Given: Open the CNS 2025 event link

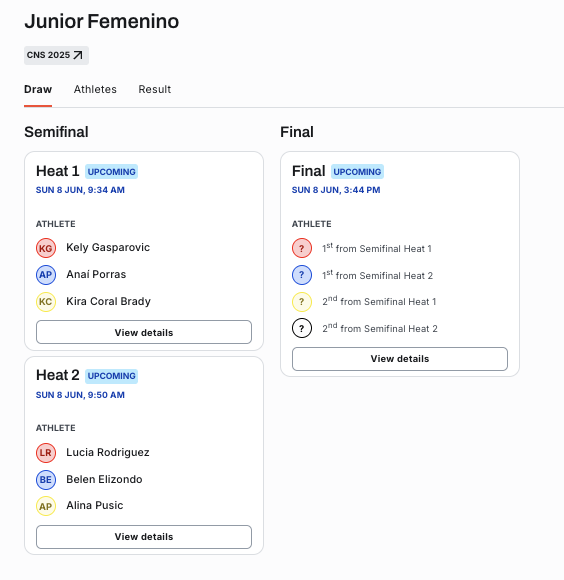Looking at the screenshot, I should [56, 55].
